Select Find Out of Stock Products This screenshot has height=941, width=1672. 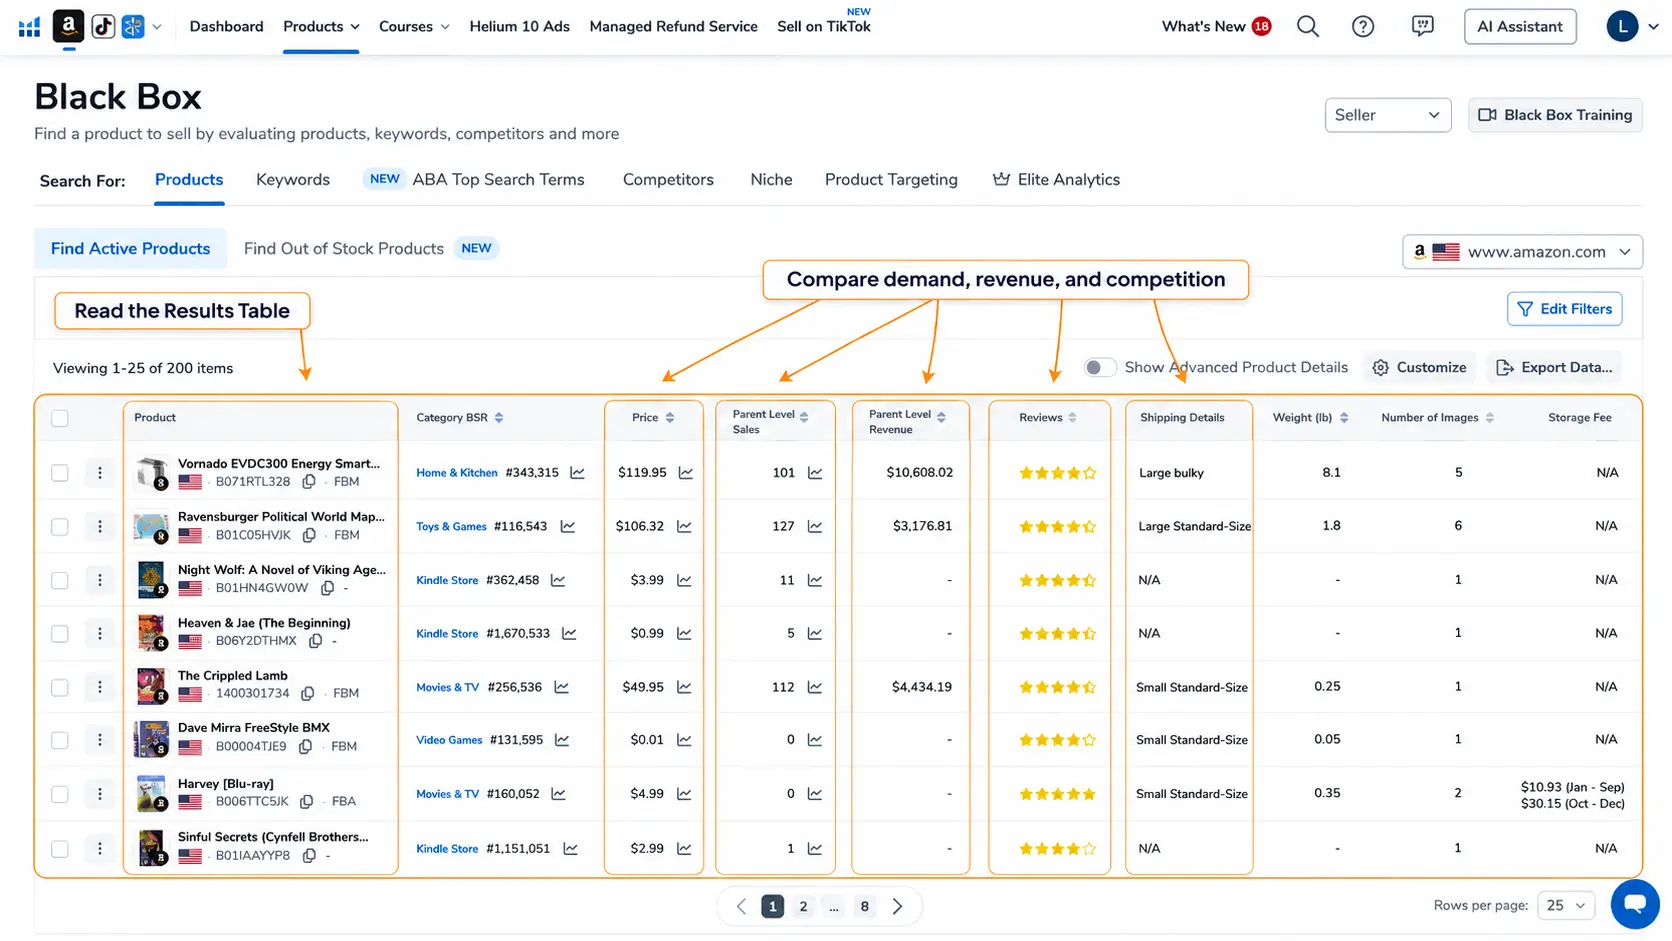tap(344, 249)
